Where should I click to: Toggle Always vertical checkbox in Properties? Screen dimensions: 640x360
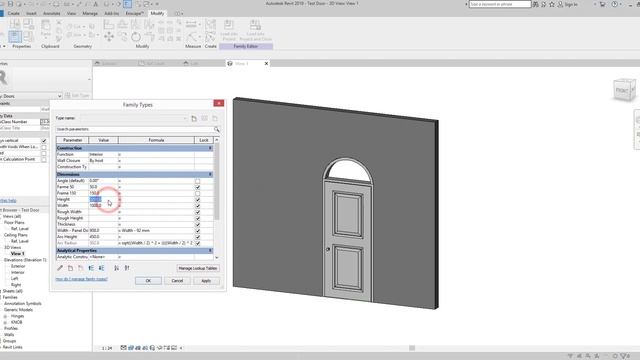(44, 141)
